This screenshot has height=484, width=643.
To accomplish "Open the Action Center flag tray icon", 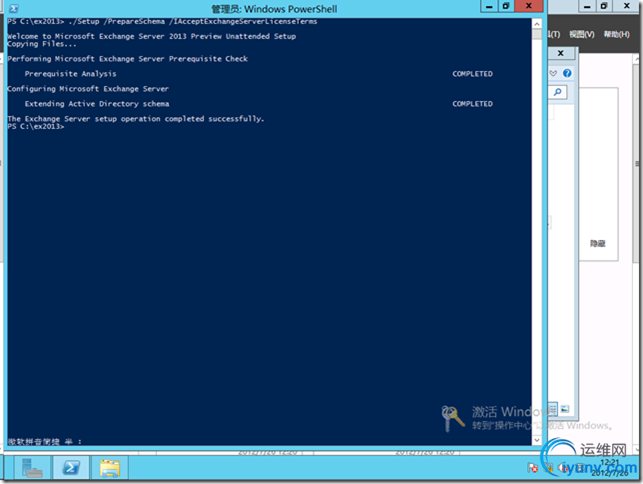I will click(533, 468).
